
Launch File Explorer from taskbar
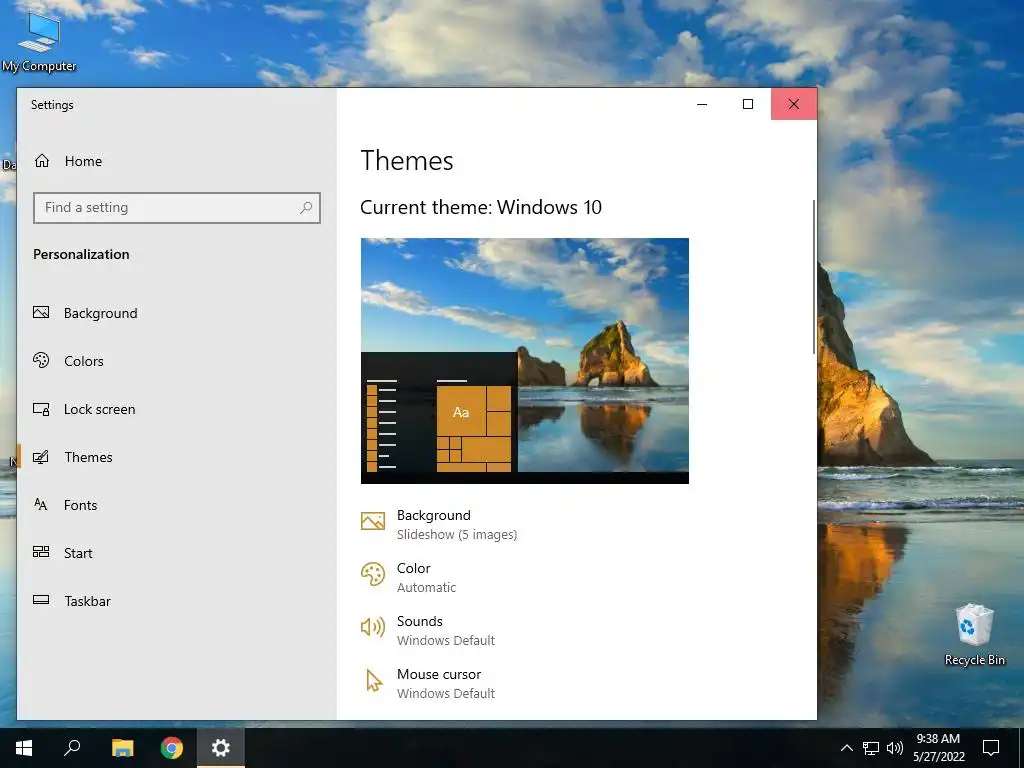(x=122, y=748)
